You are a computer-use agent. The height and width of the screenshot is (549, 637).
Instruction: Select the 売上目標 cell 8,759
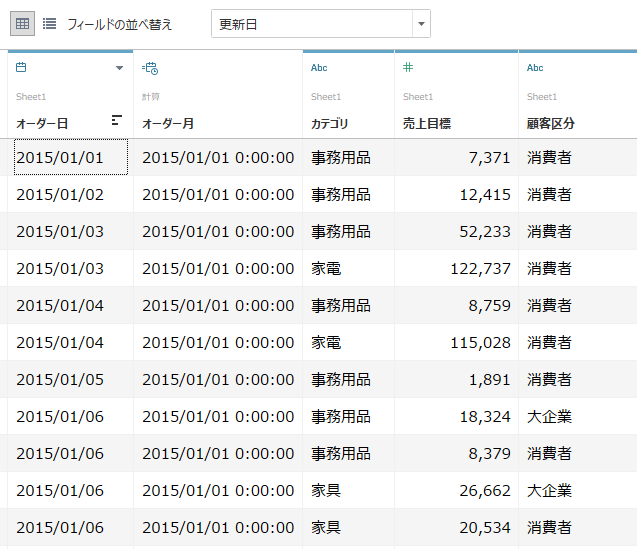[x=456, y=305]
